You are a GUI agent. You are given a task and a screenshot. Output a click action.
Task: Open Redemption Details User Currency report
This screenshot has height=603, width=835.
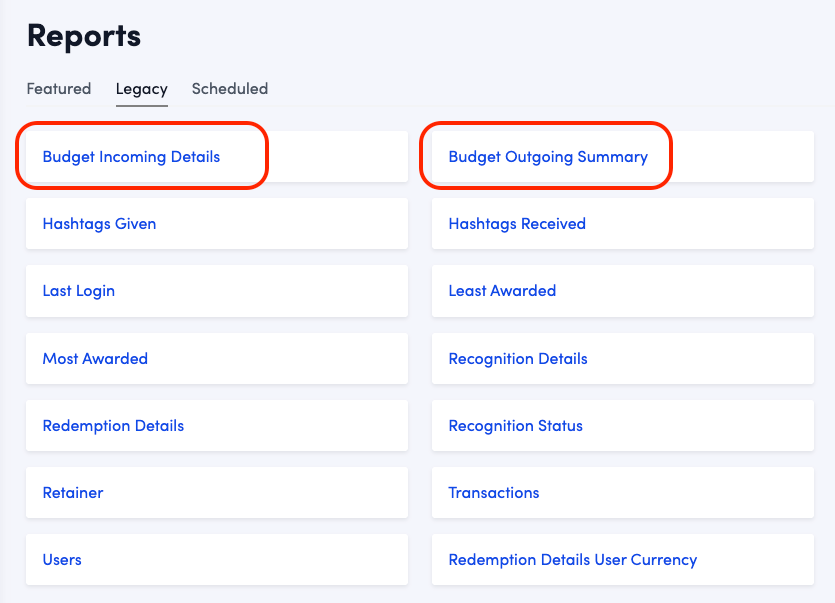(x=572, y=560)
